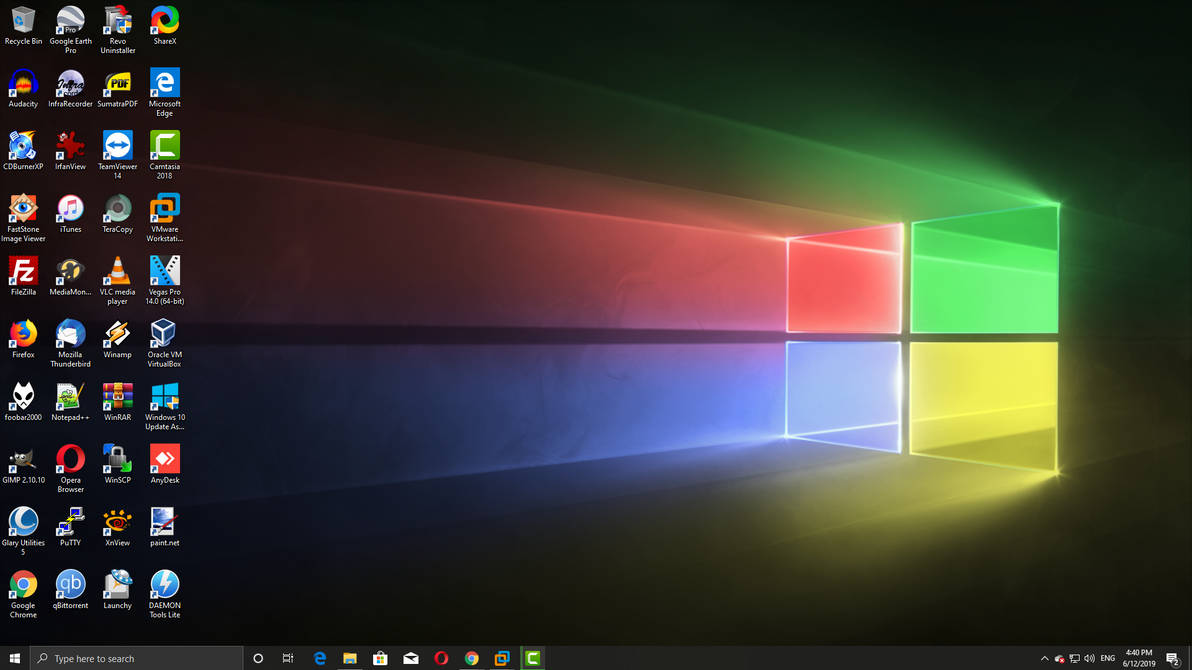Viewport: 1192px width, 670px height.
Task: Focus the 'Type here to search' box
Action: 137,659
